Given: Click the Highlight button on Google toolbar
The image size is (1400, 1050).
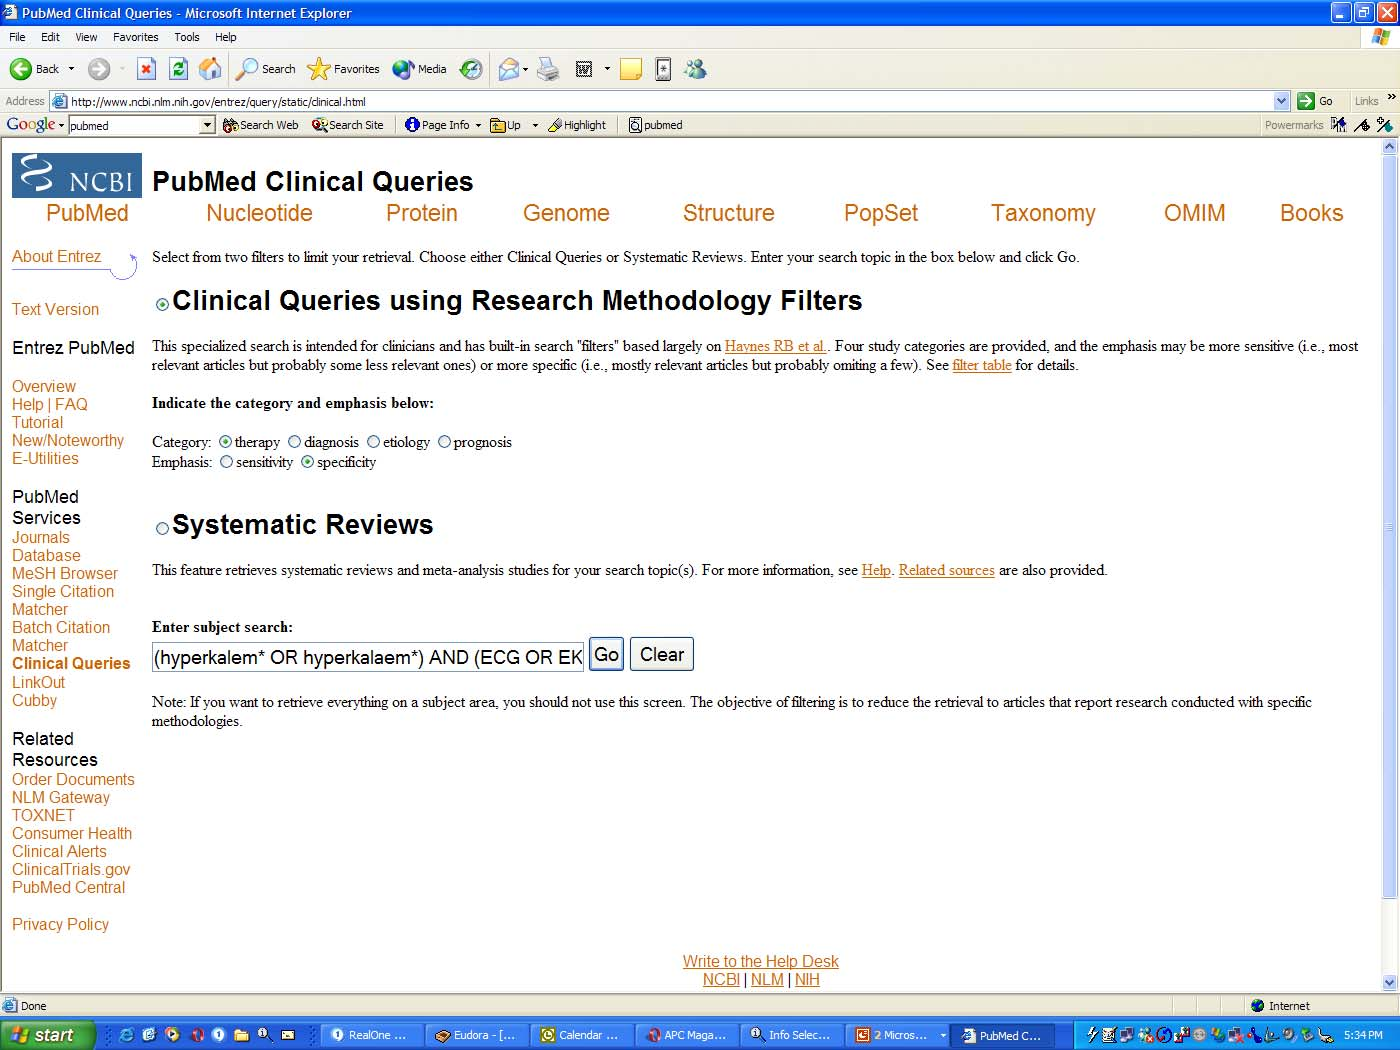Looking at the screenshot, I should (577, 125).
